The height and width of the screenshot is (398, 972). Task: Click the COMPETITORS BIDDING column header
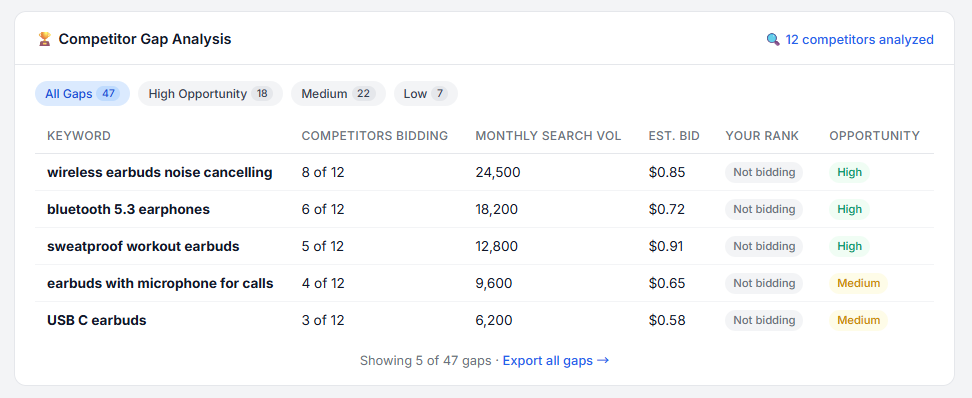point(374,136)
